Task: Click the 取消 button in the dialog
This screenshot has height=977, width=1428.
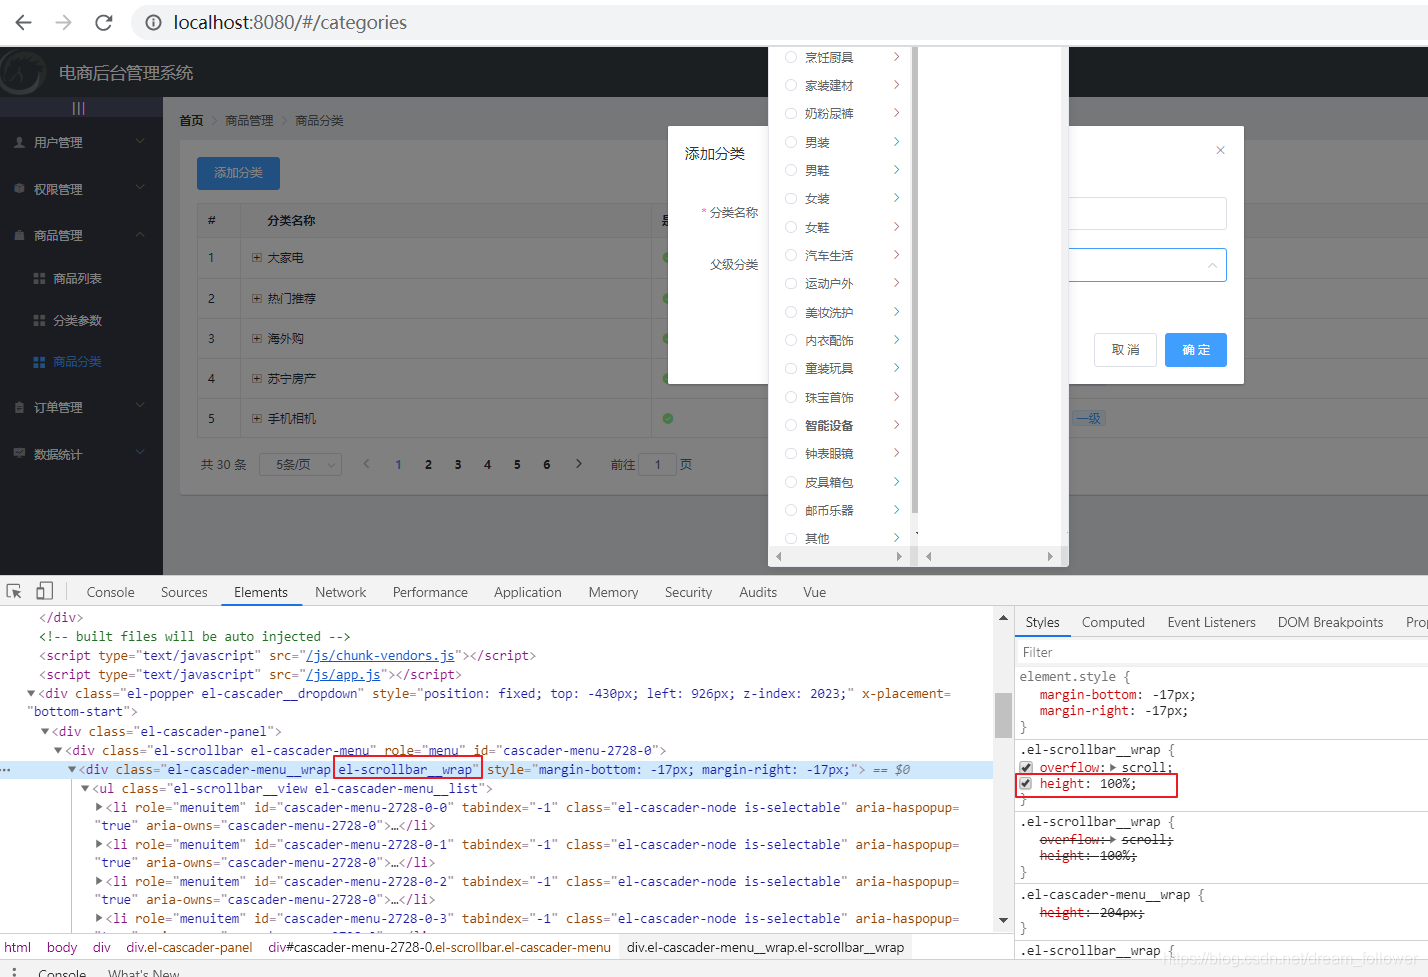Action: click(1126, 350)
